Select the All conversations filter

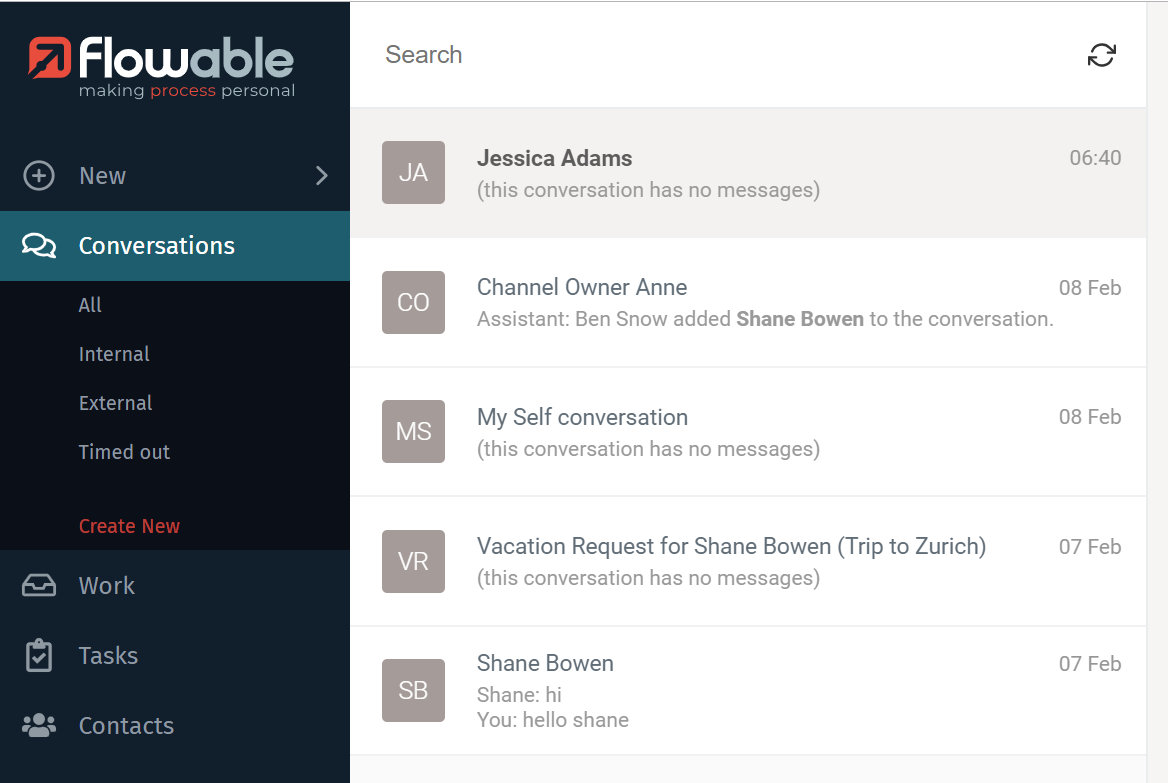[x=90, y=304]
